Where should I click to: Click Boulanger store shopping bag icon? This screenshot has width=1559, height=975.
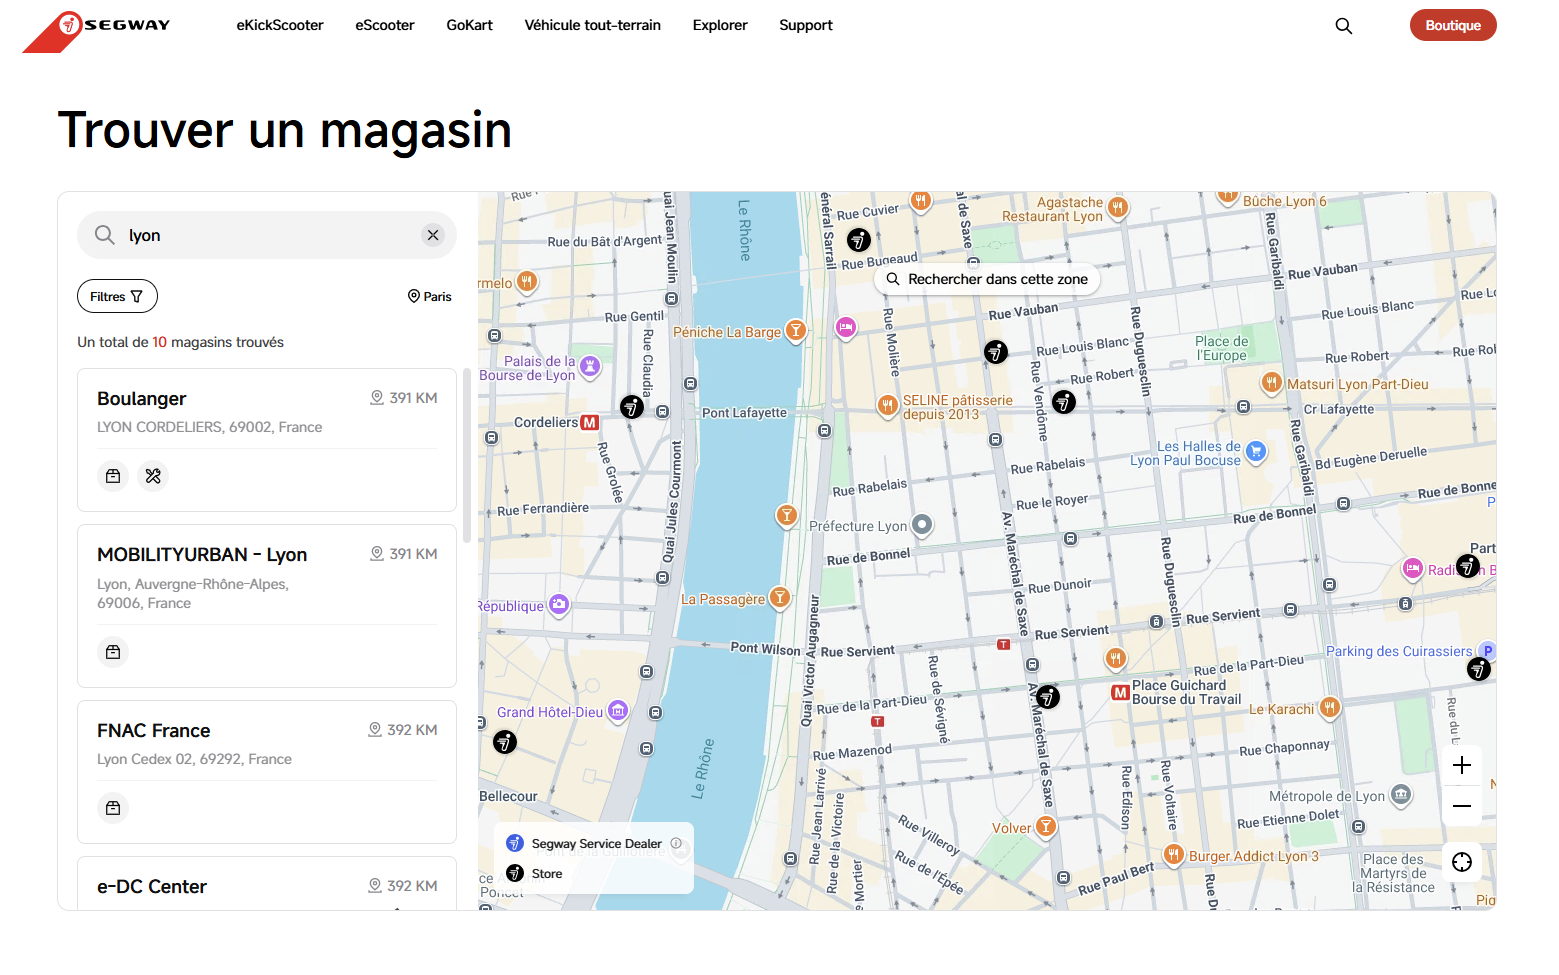[113, 476]
